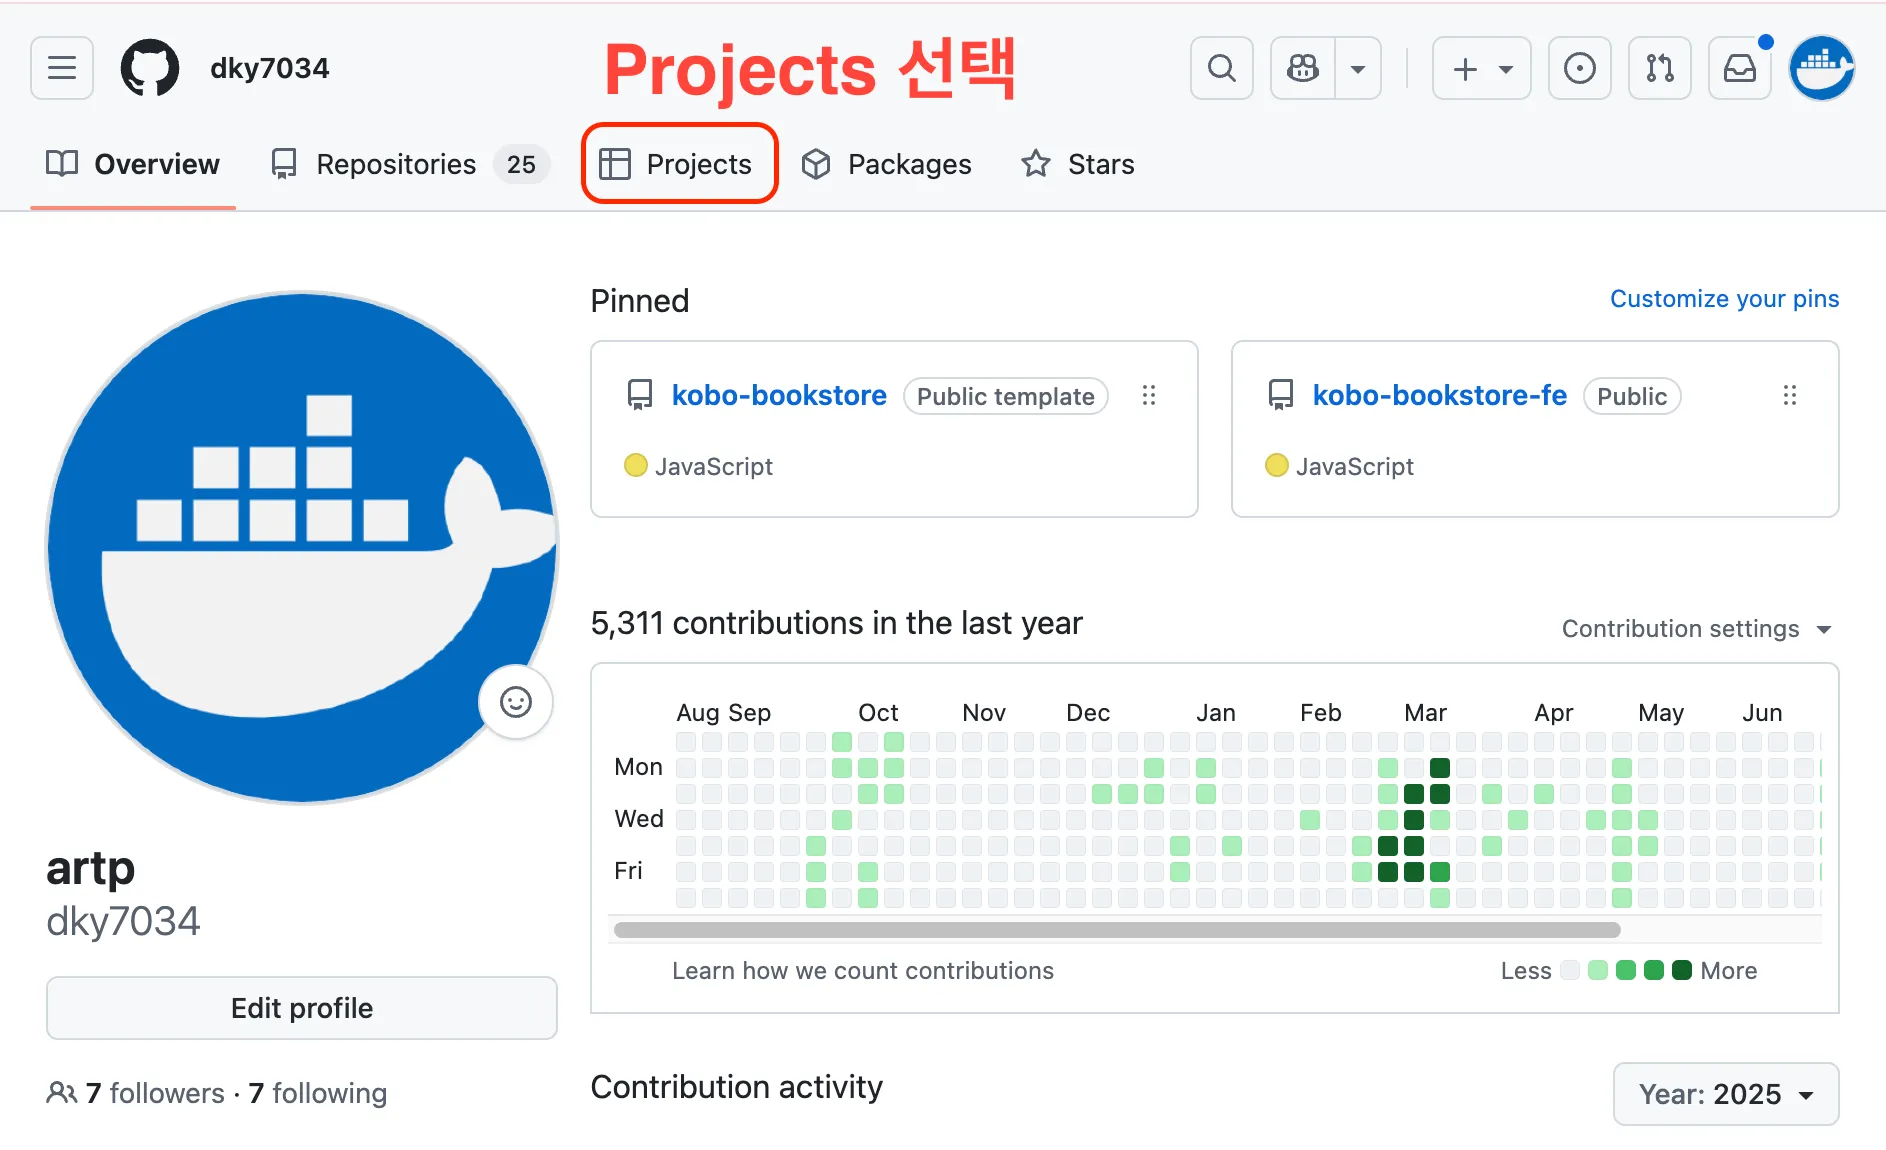Viewport: 1886px width, 1150px height.
Task: Open the search magnifier button
Action: pos(1222,68)
